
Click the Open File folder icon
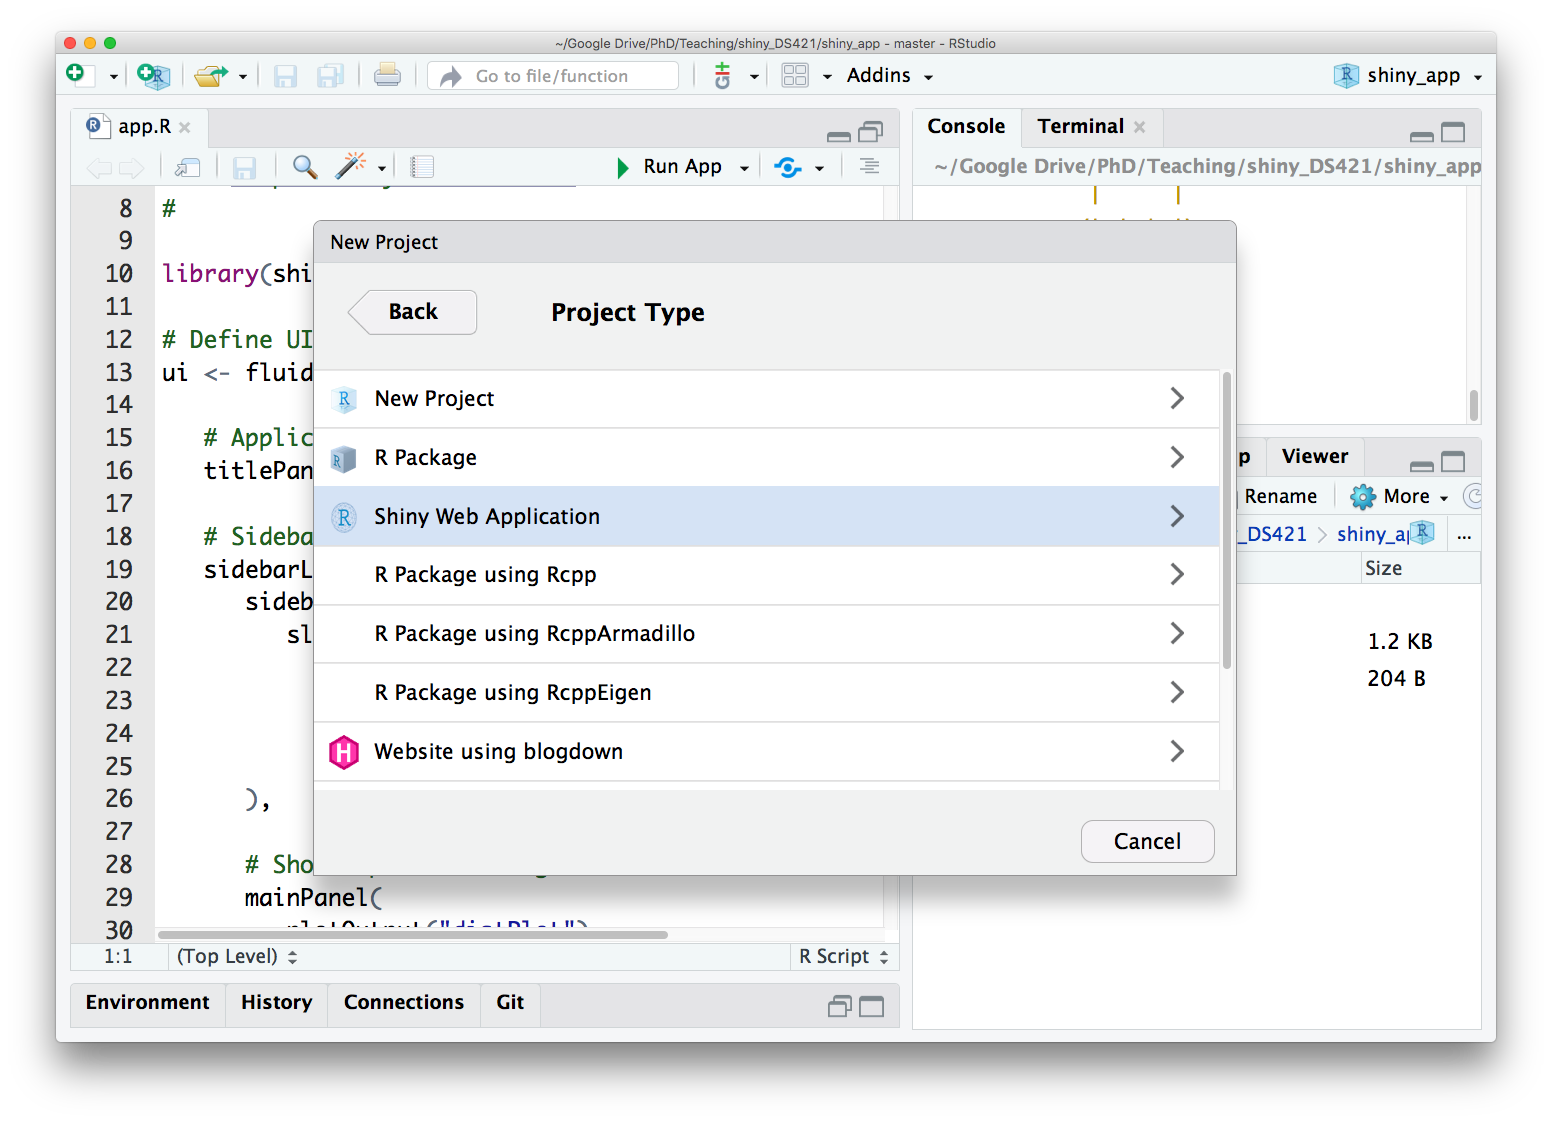(210, 75)
